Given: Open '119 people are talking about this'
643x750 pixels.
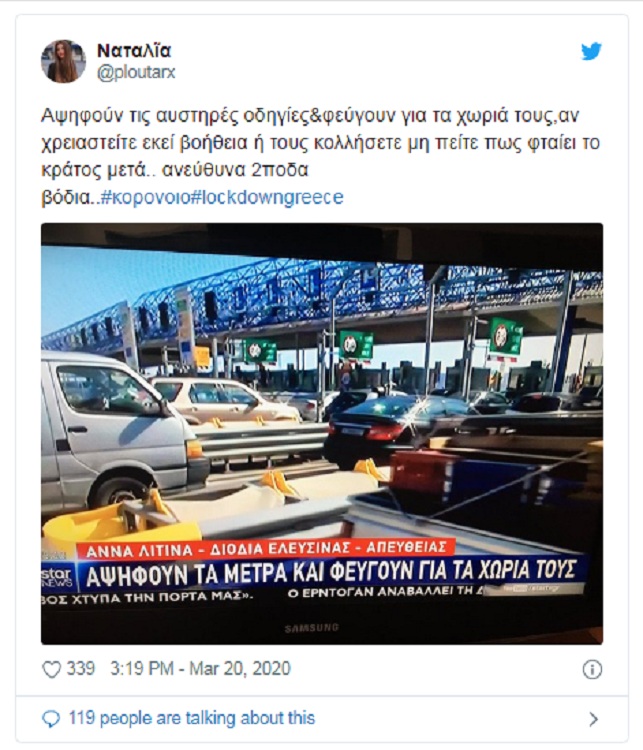Looking at the screenshot, I should point(191,718).
